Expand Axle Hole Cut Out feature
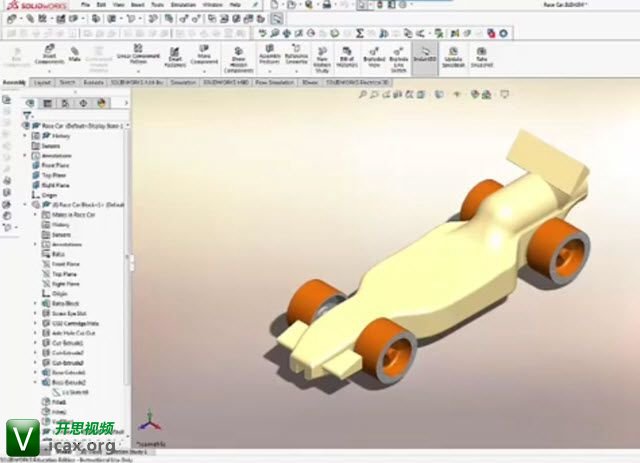640x463 pixels. (35, 333)
